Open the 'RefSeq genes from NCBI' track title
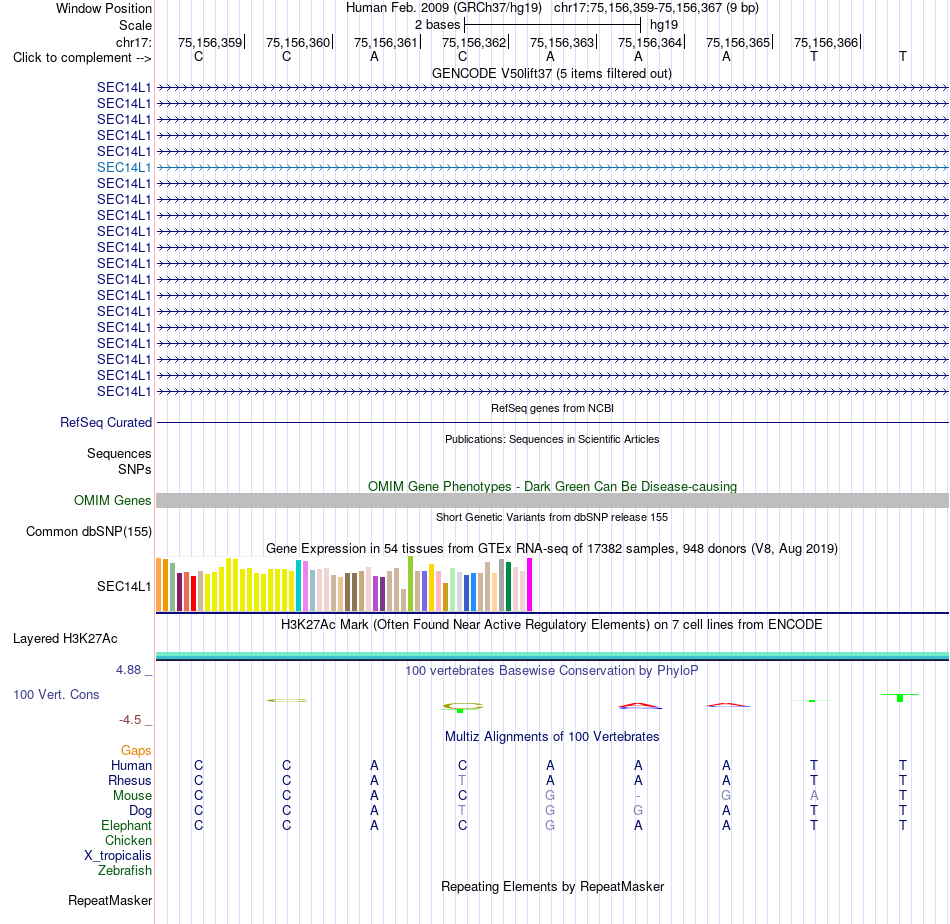This screenshot has height=924, width=950. click(x=552, y=408)
